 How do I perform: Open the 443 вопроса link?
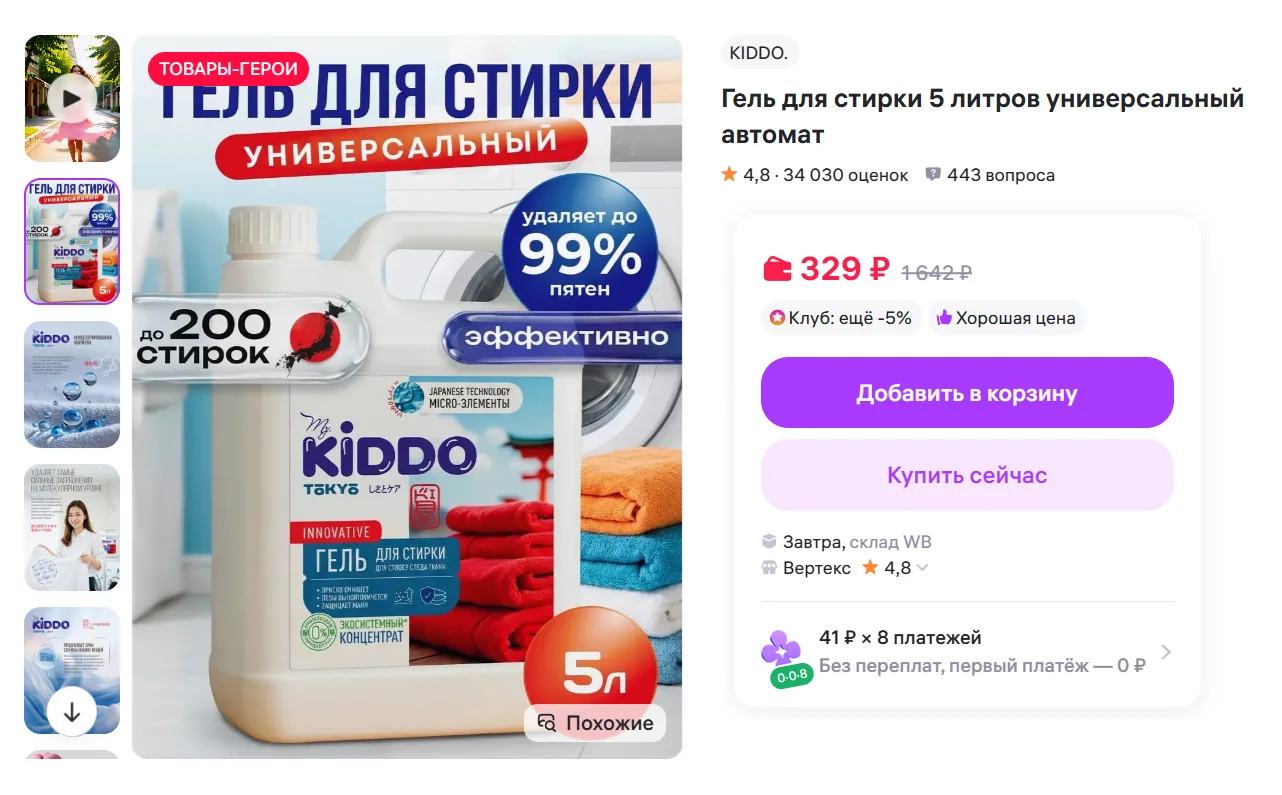[1001, 175]
